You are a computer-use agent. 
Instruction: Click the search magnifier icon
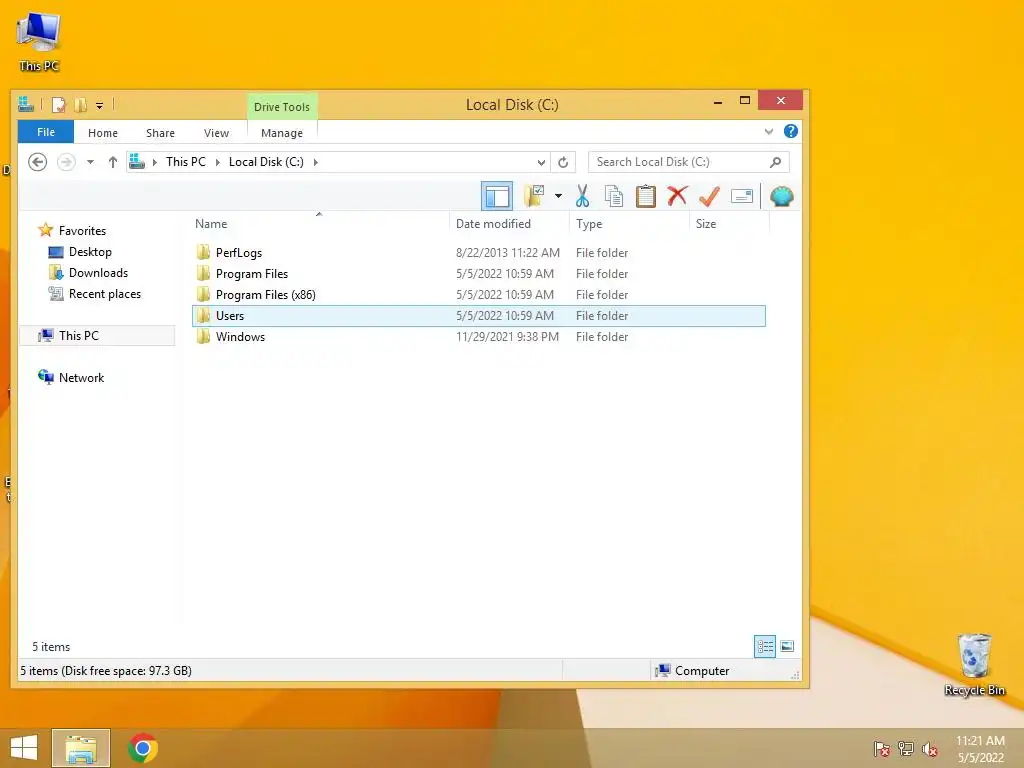click(775, 162)
